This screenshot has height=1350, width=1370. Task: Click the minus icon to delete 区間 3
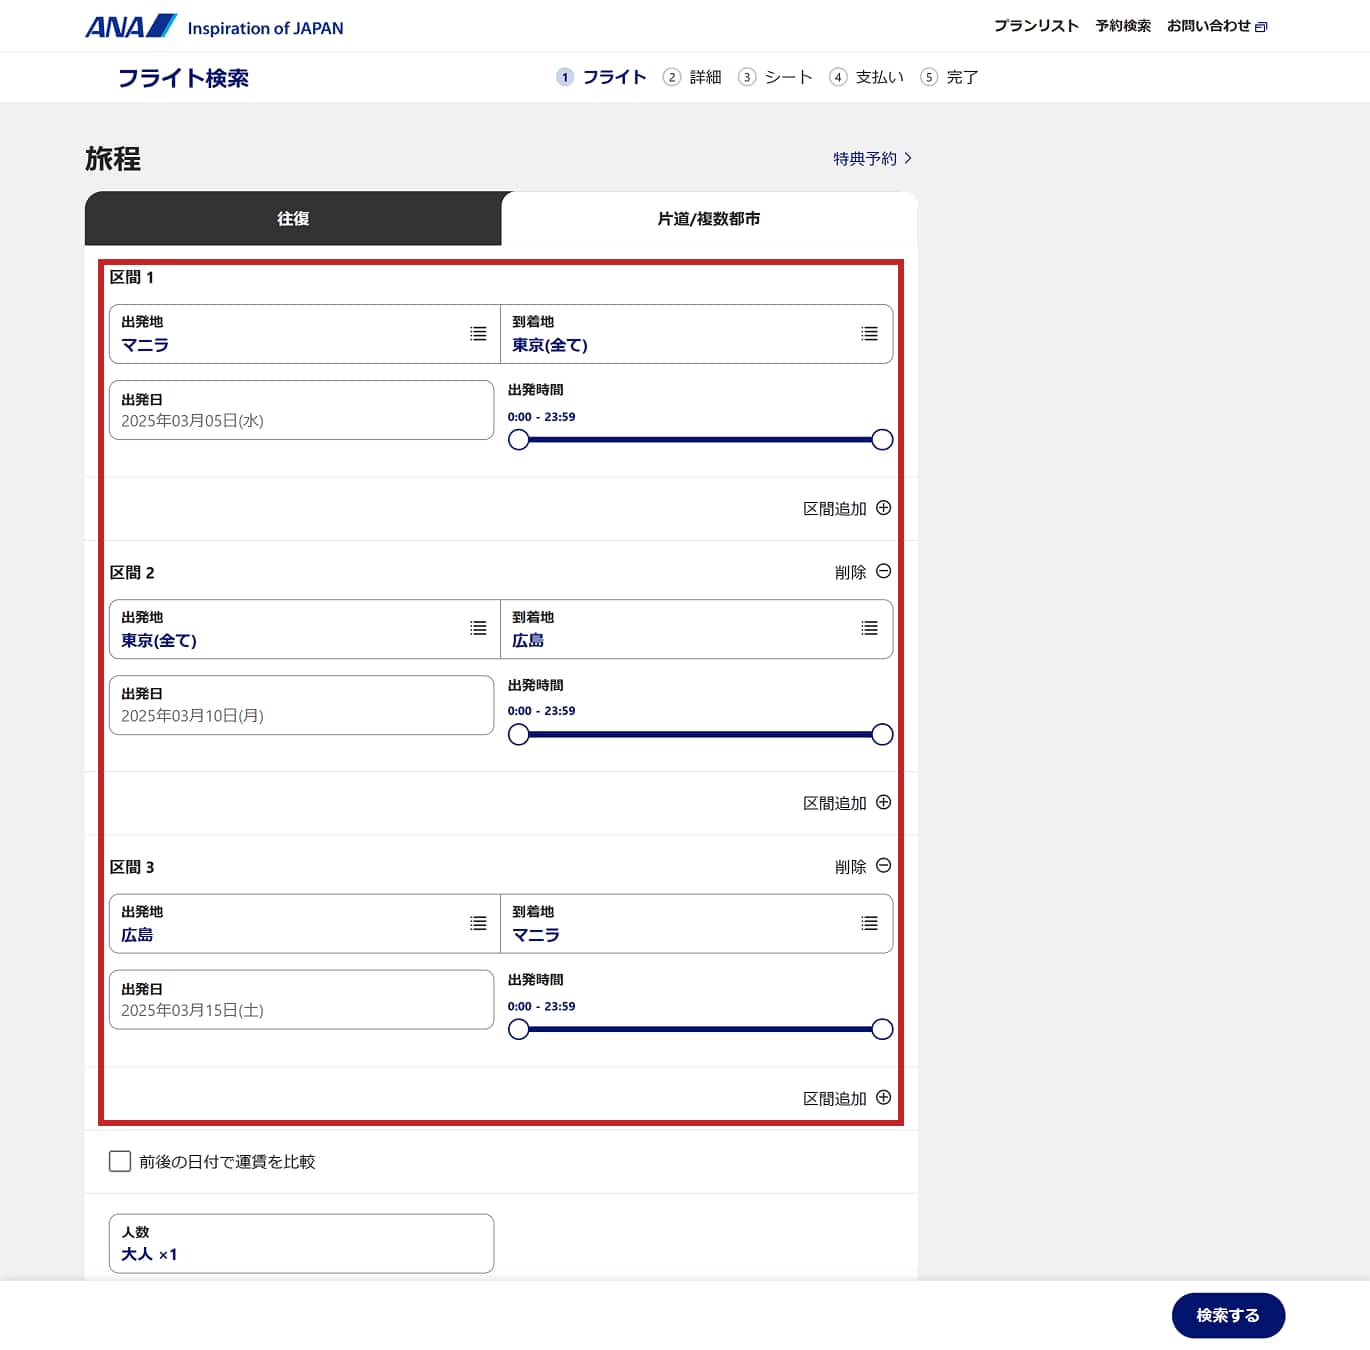[883, 866]
